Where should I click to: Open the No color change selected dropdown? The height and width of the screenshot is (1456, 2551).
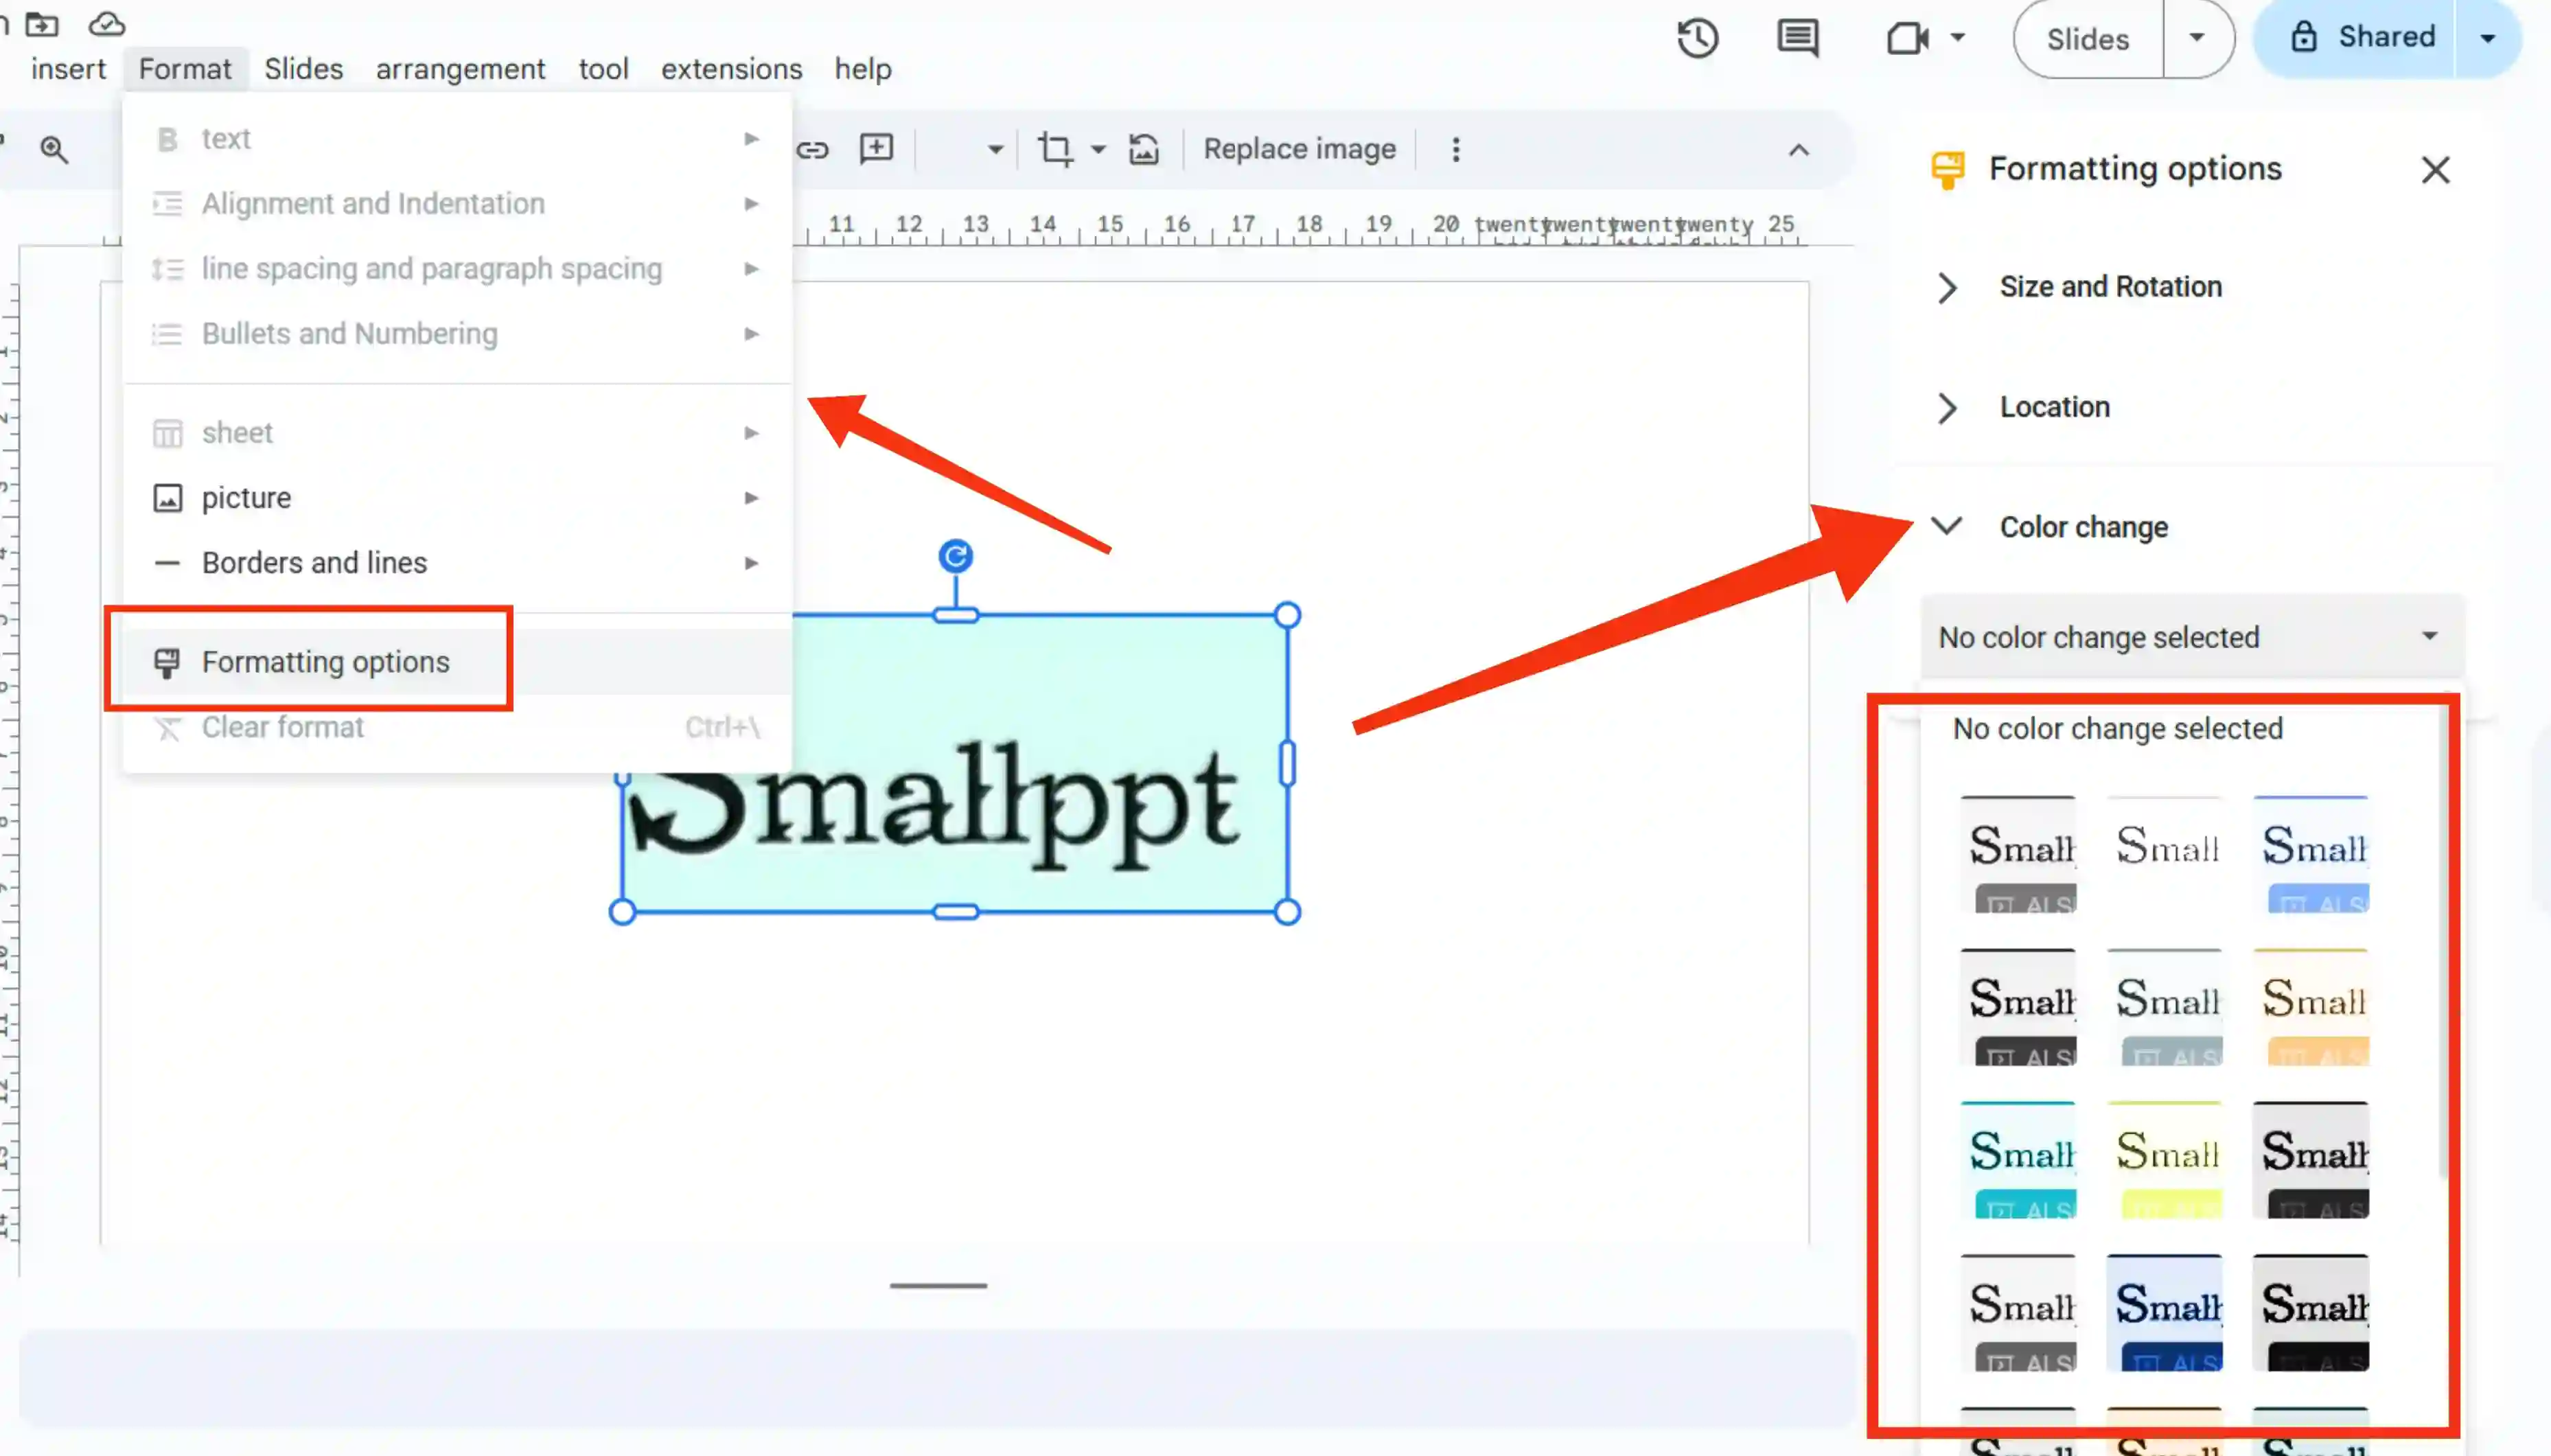(2191, 637)
